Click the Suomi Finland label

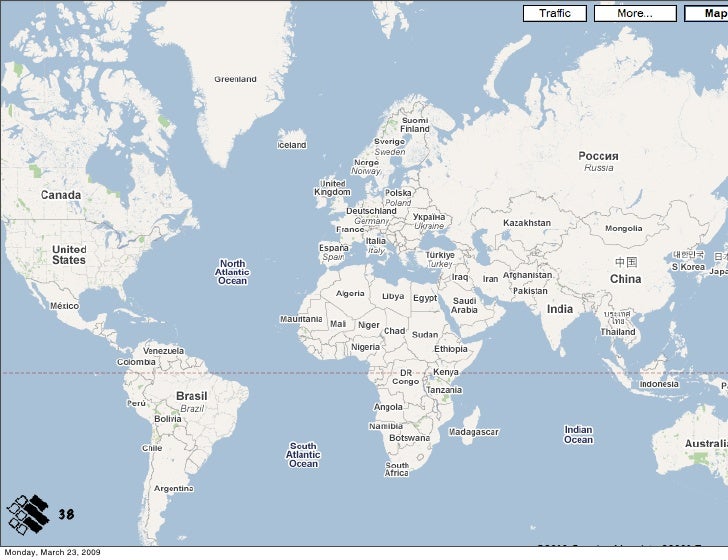(415, 124)
